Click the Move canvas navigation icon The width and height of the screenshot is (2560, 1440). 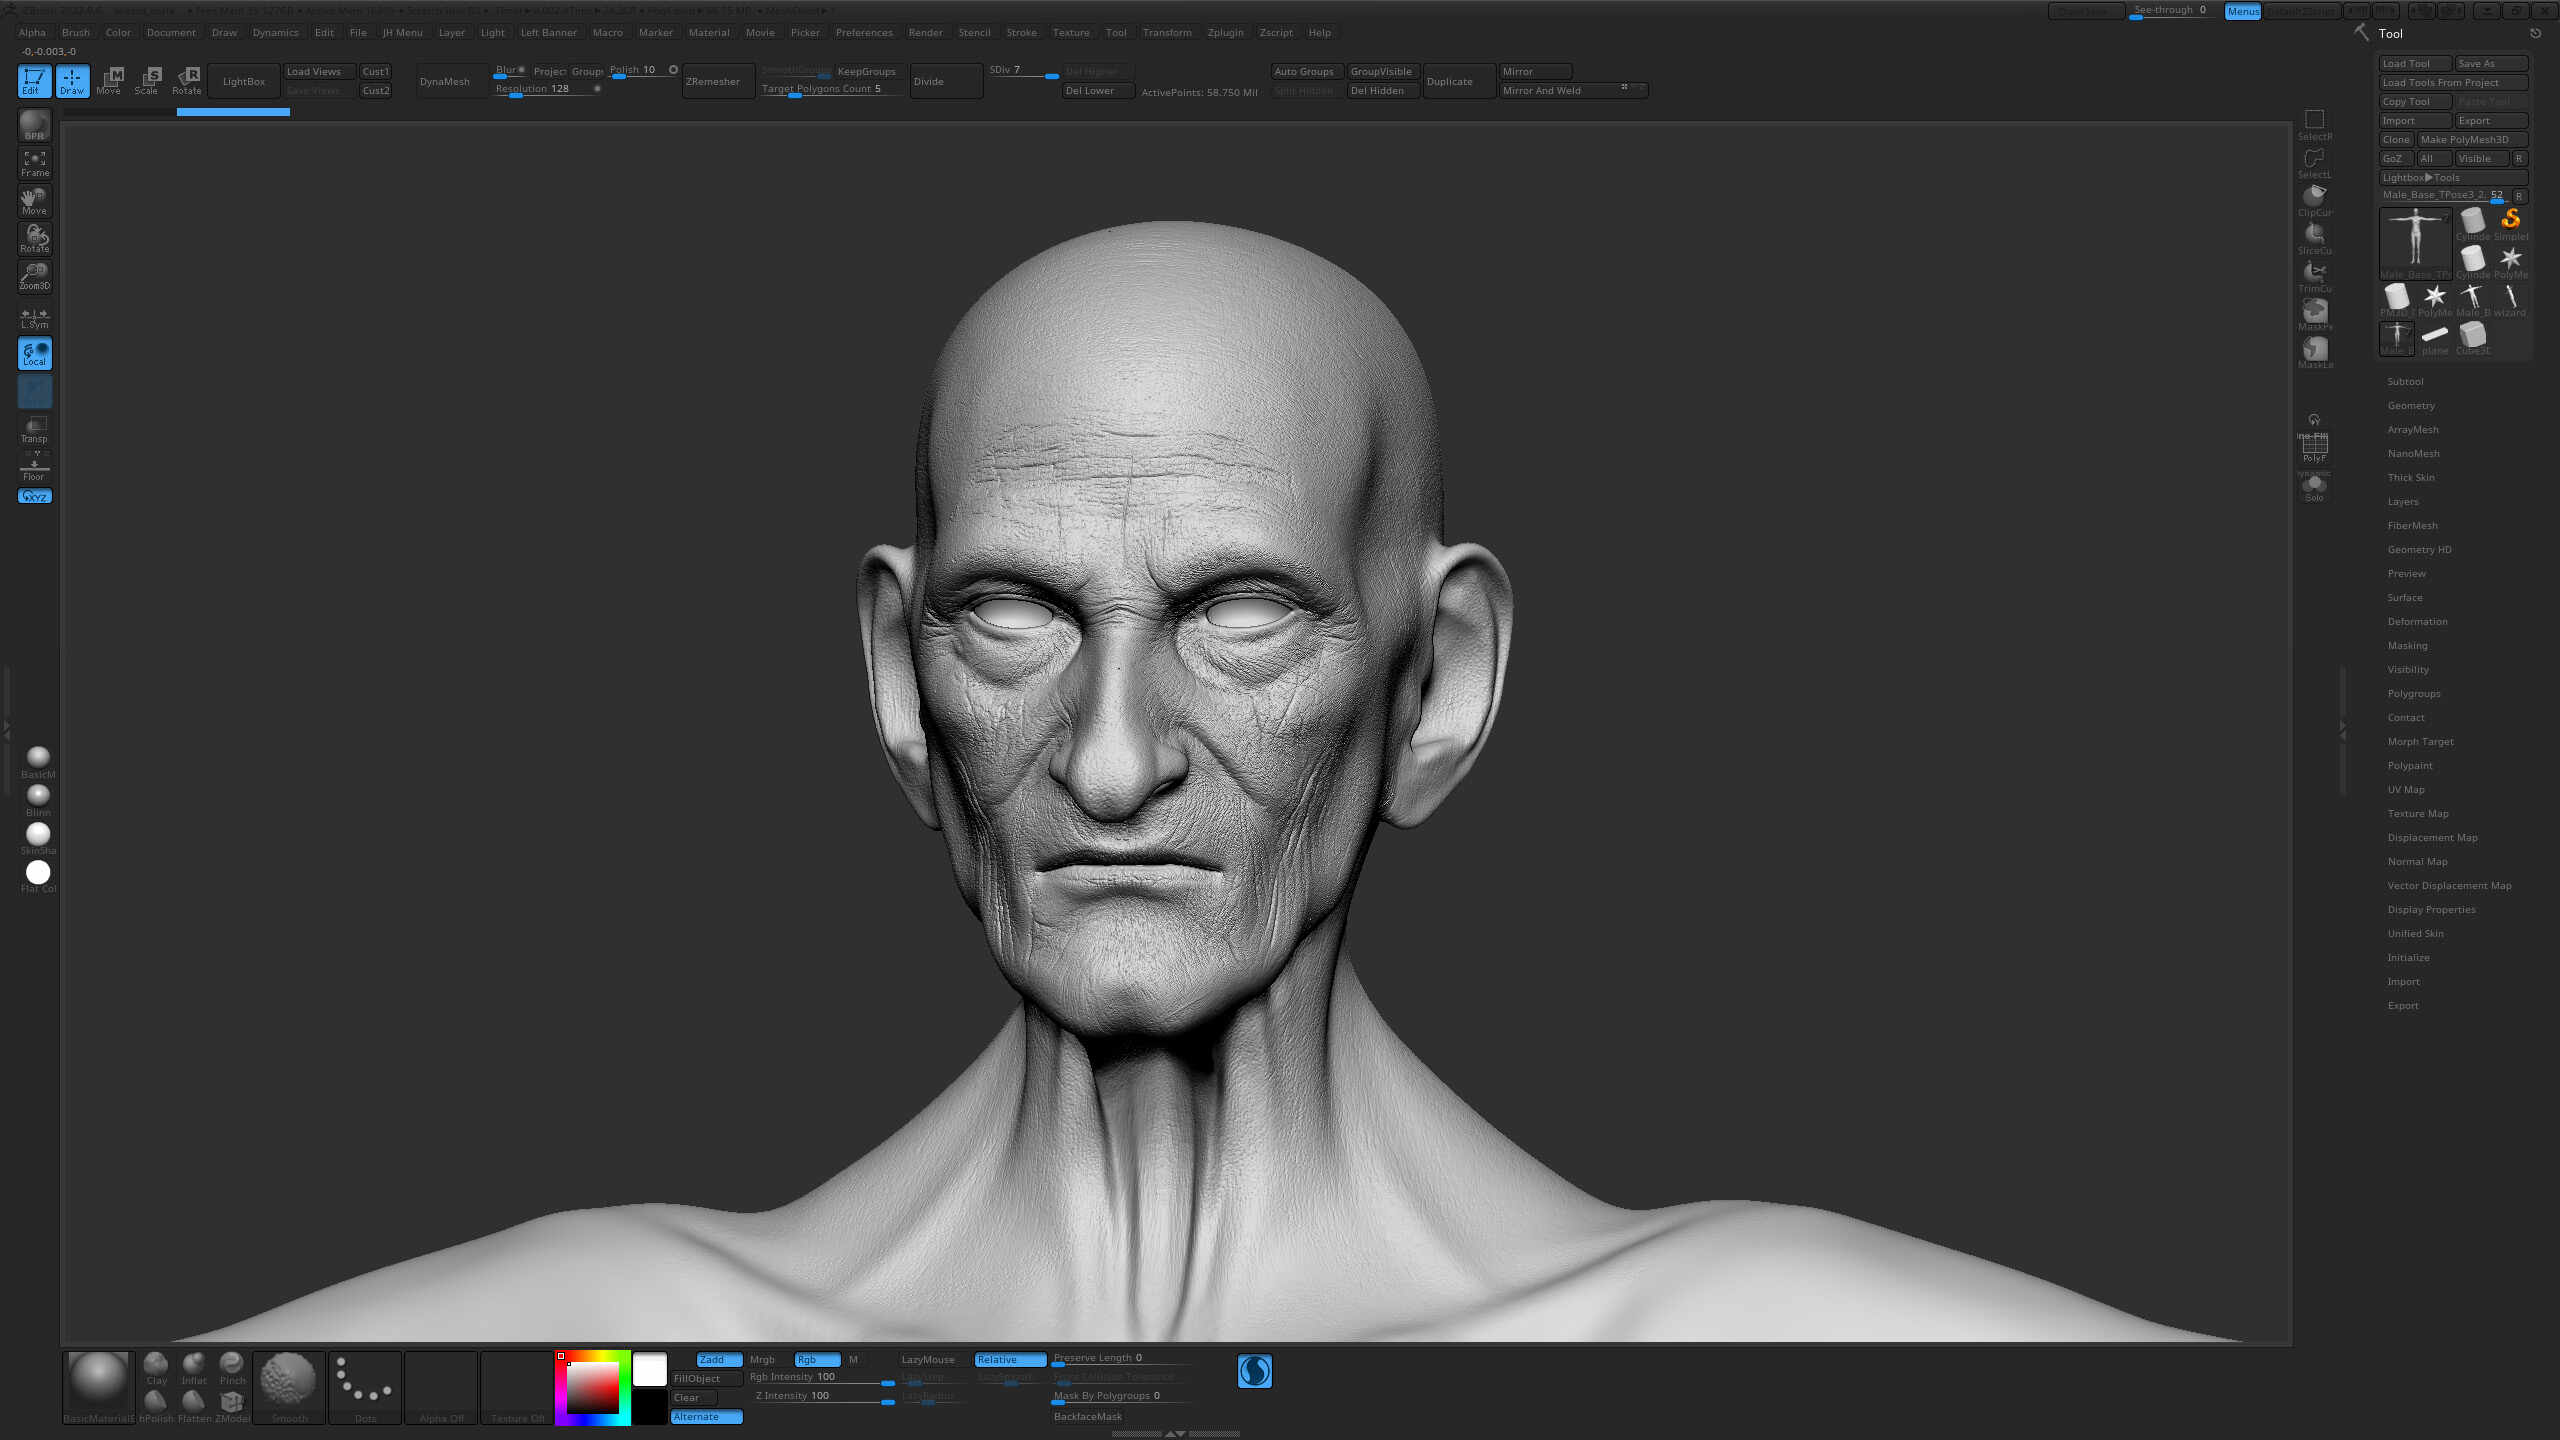coord(34,201)
